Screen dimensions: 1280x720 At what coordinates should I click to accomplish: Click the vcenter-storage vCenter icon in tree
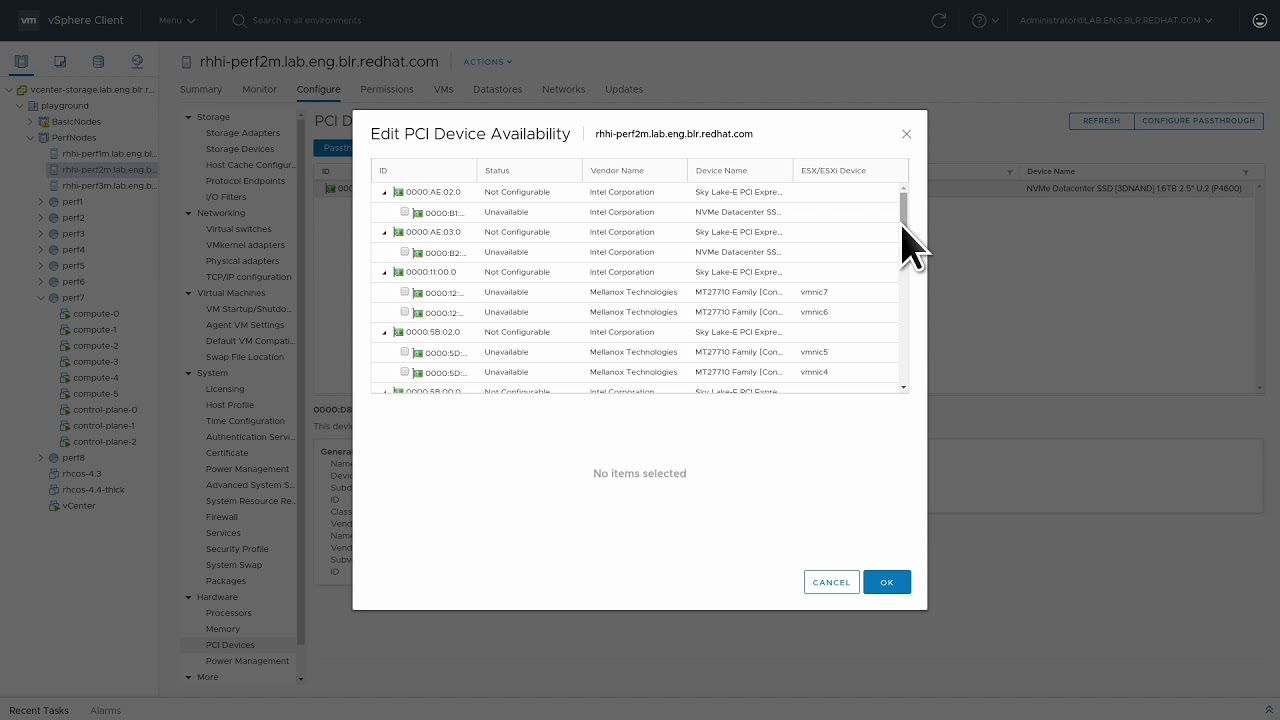pyautogui.click(x=22, y=90)
